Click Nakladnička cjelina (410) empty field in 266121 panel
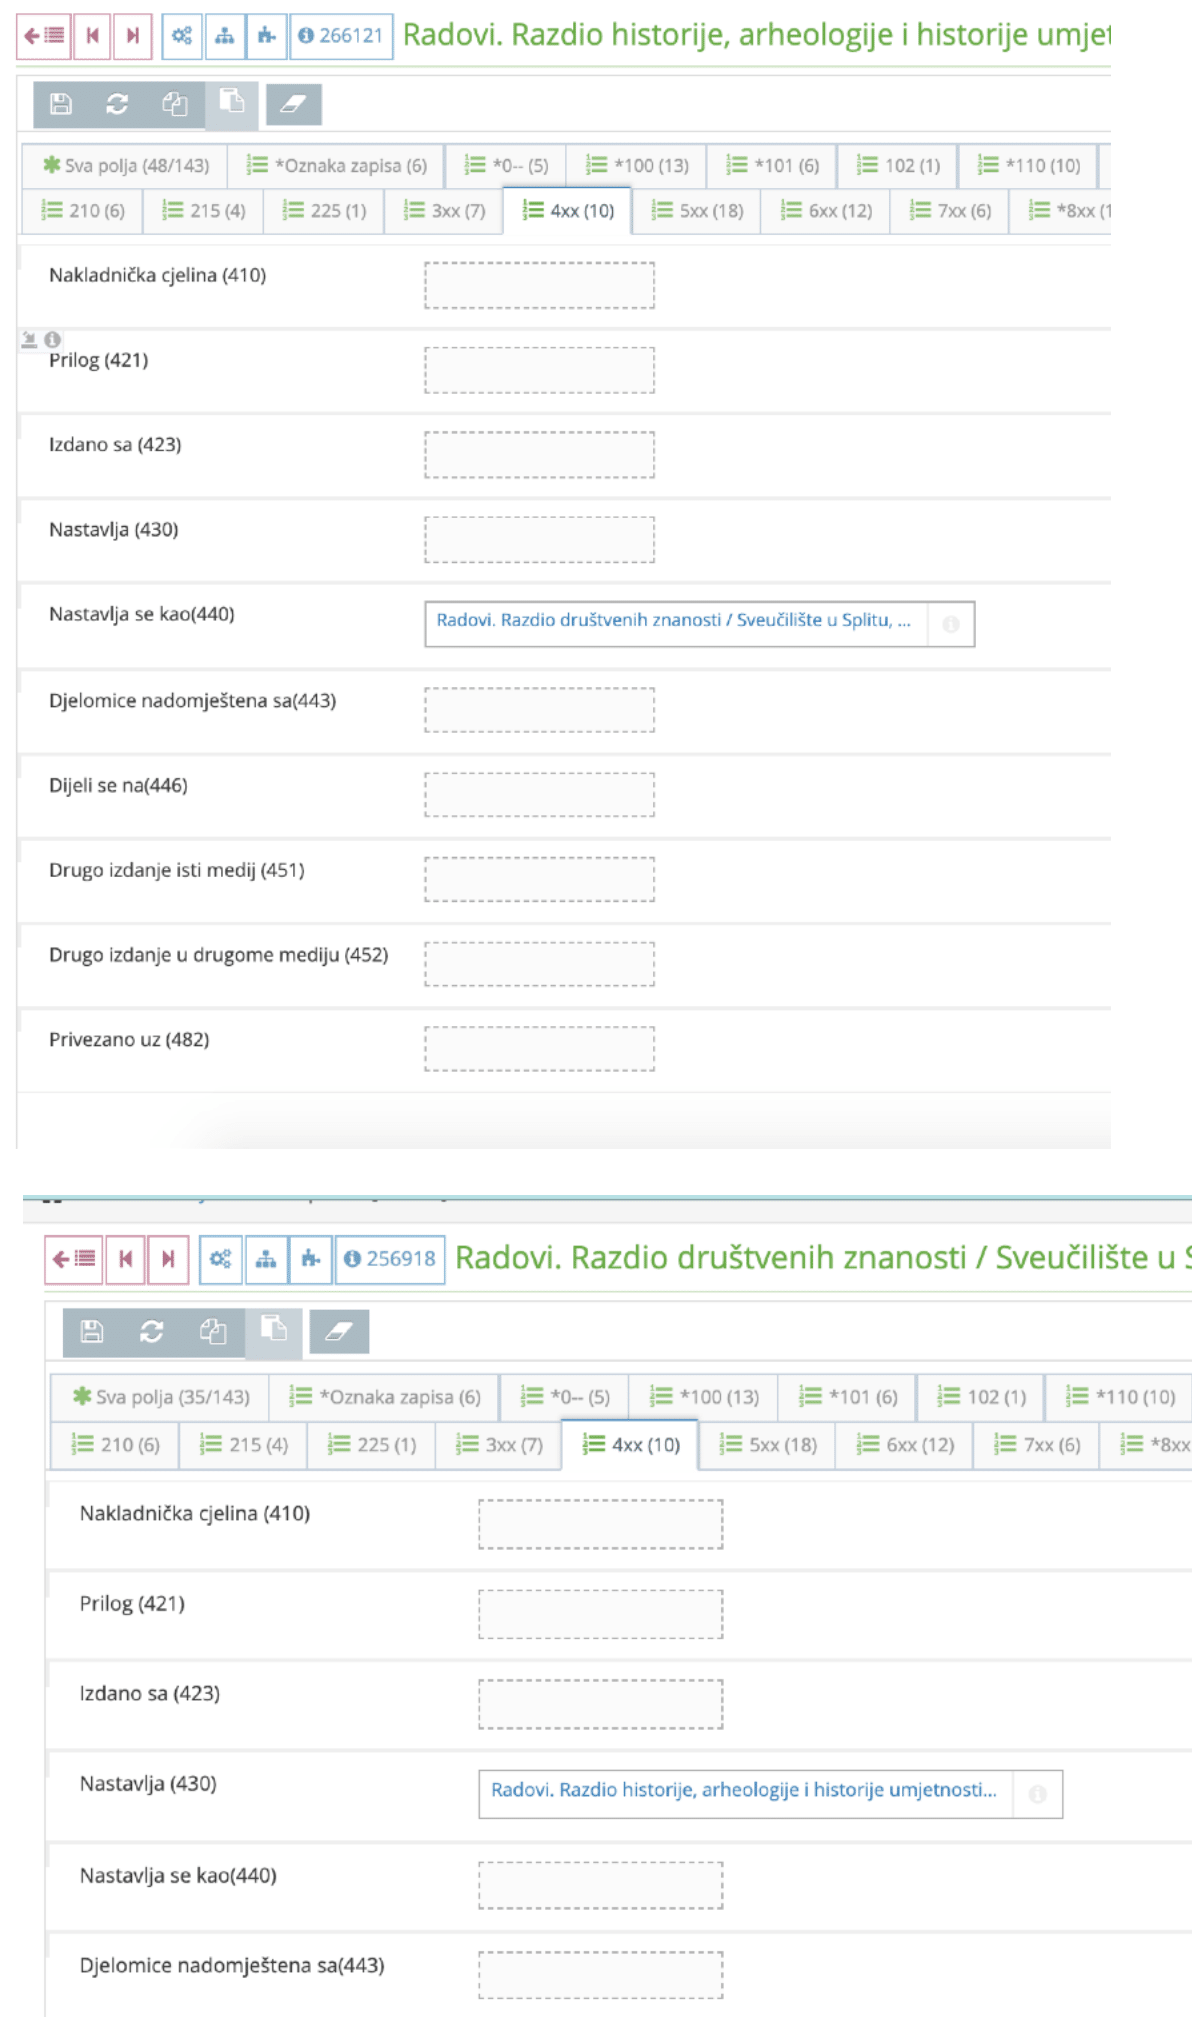1192x2017 pixels. coord(539,285)
